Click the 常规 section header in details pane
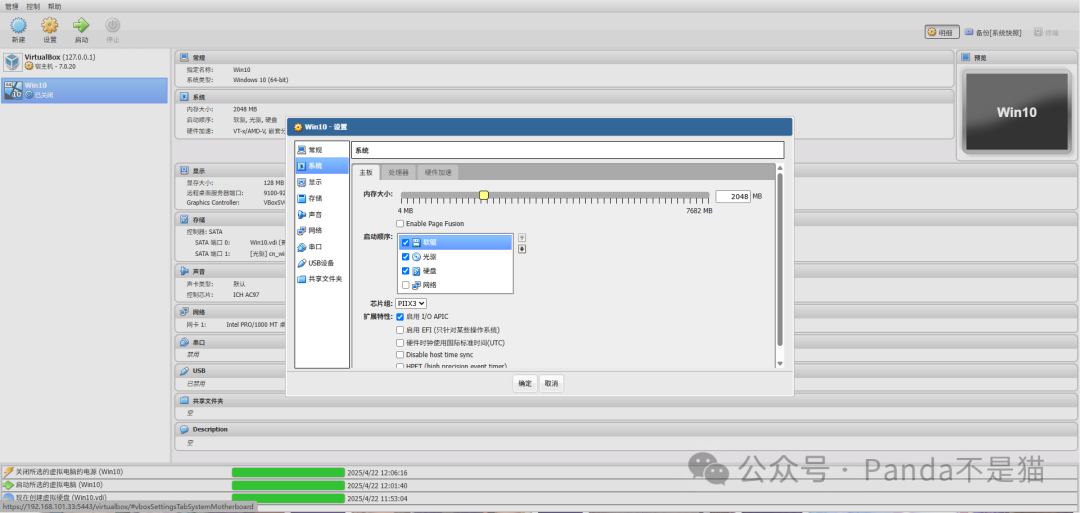This screenshot has height=513, width=1080. [564, 57]
